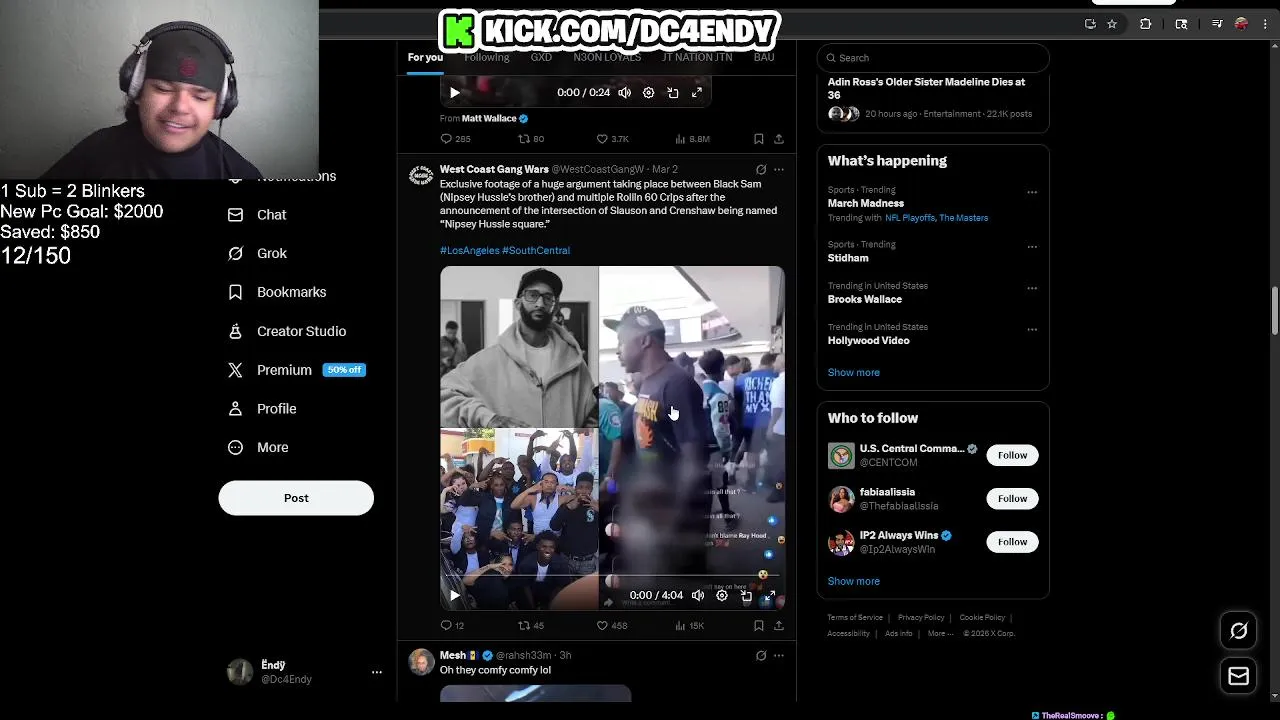Repost the West Coast Gang Wars post
This screenshot has width=1280, height=720.
point(523,626)
